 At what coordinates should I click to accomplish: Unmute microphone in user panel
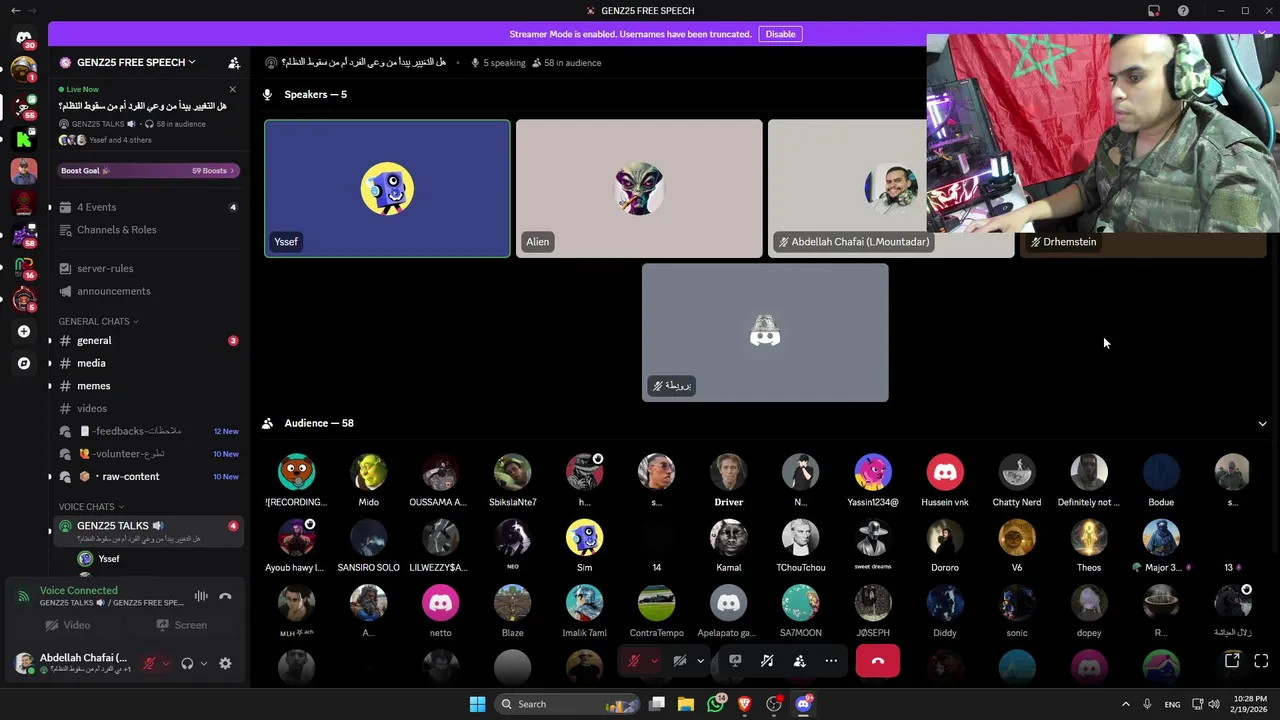(150, 663)
